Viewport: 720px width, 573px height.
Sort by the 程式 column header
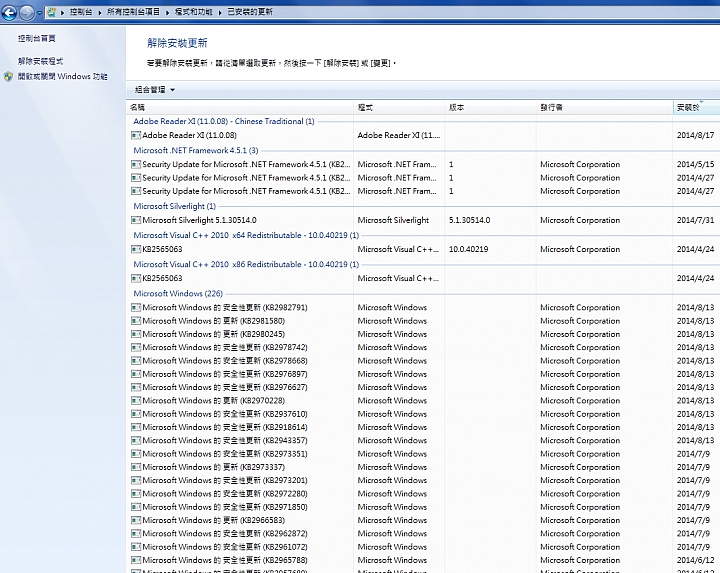tap(399, 107)
